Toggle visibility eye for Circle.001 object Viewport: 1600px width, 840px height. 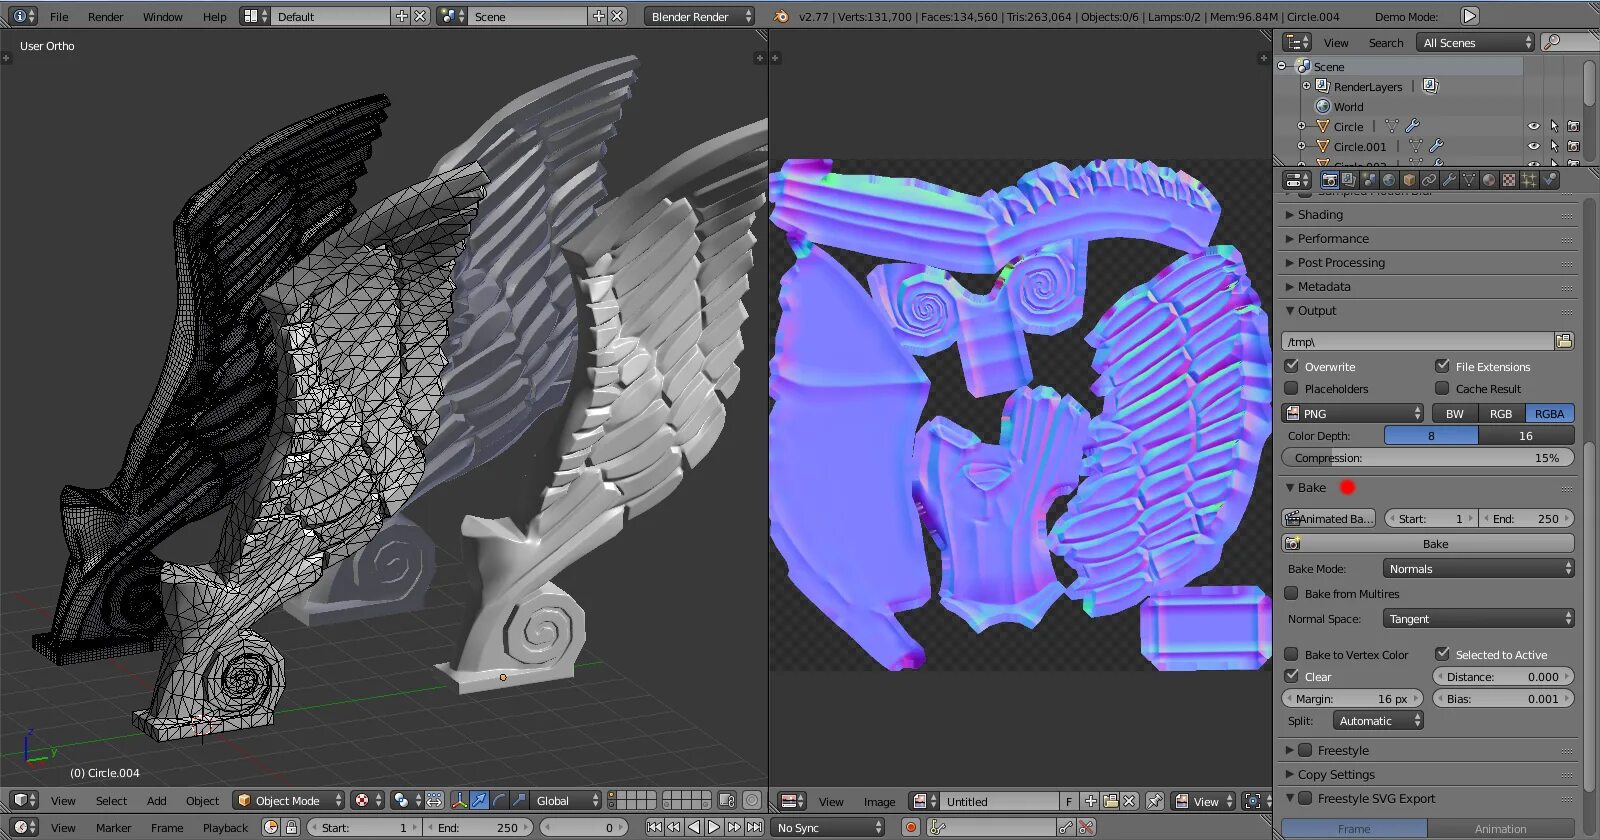point(1533,146)
